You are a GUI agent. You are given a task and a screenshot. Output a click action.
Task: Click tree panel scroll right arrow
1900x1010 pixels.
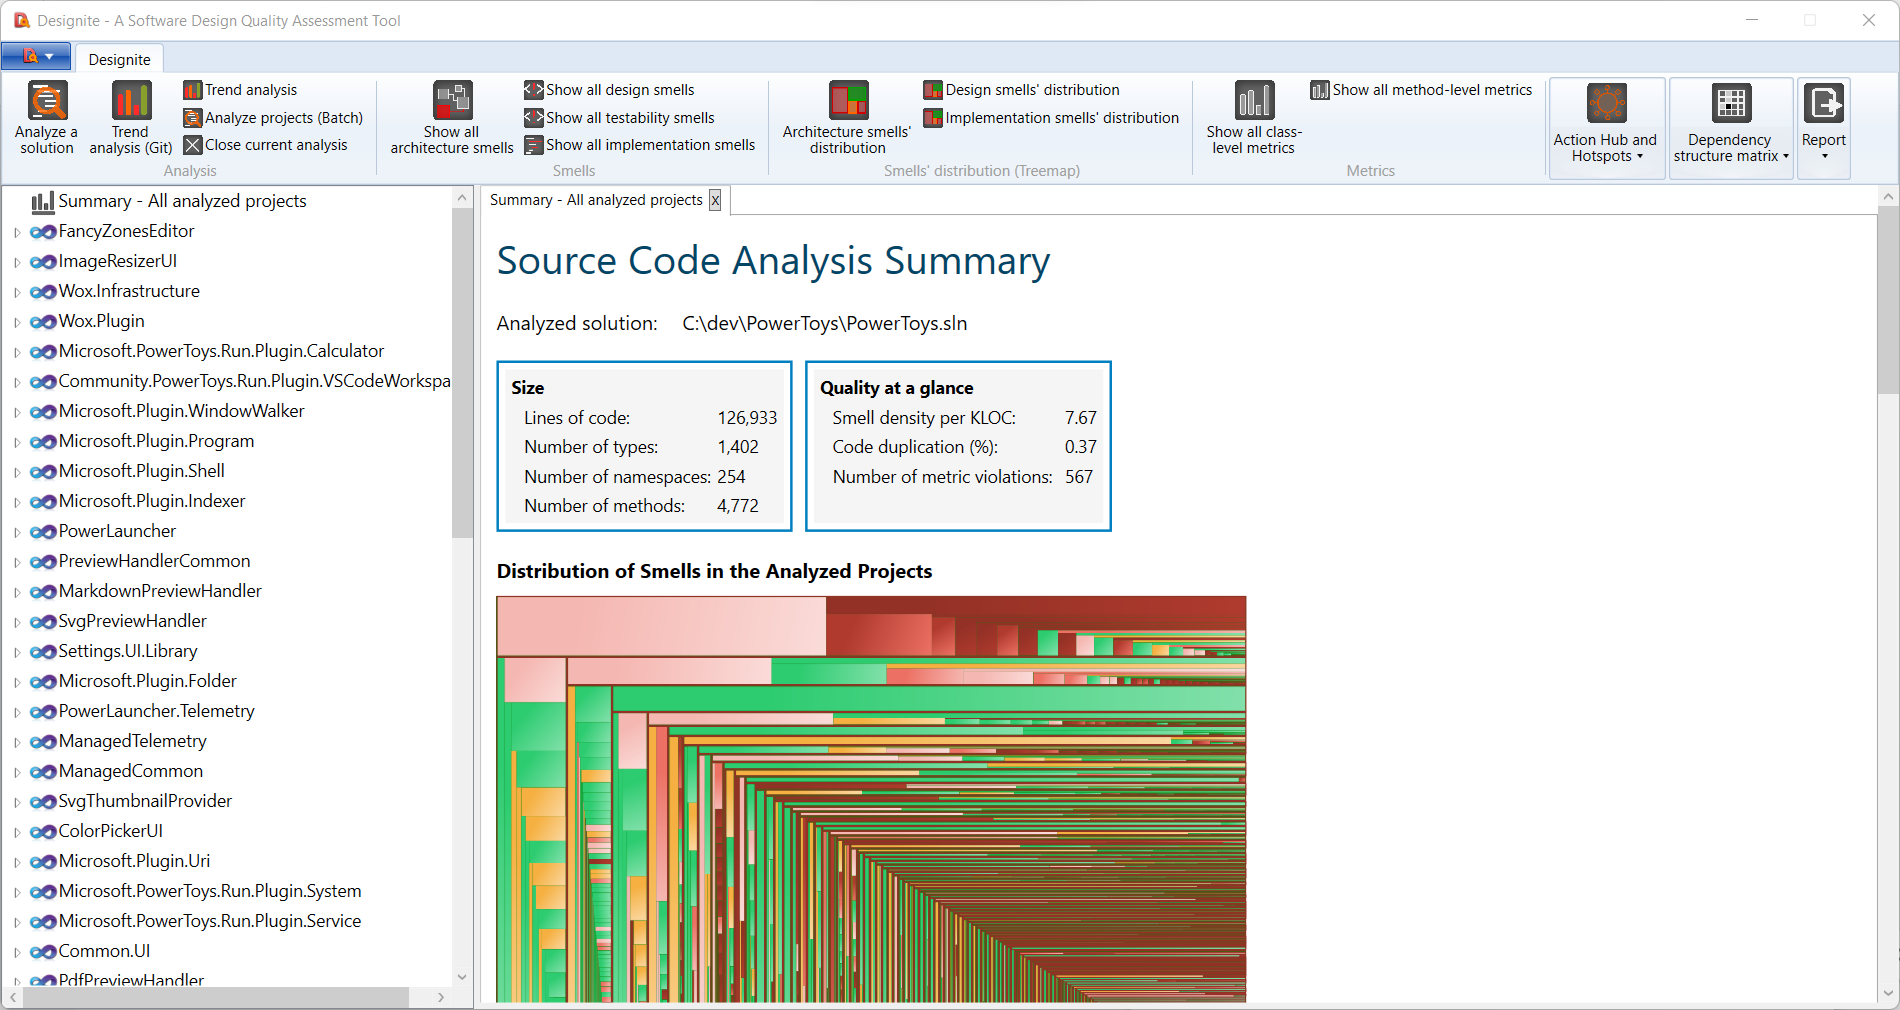(x=441, y=997)
